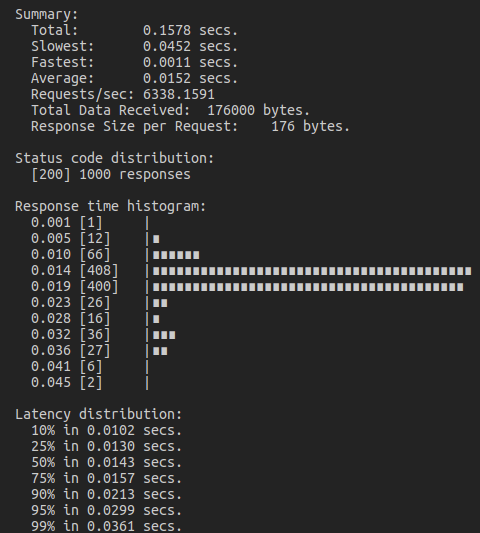Screen dimensions: 480x533
Task: Click the Slowest 0.0452 secs value
Action: [190, 47]
